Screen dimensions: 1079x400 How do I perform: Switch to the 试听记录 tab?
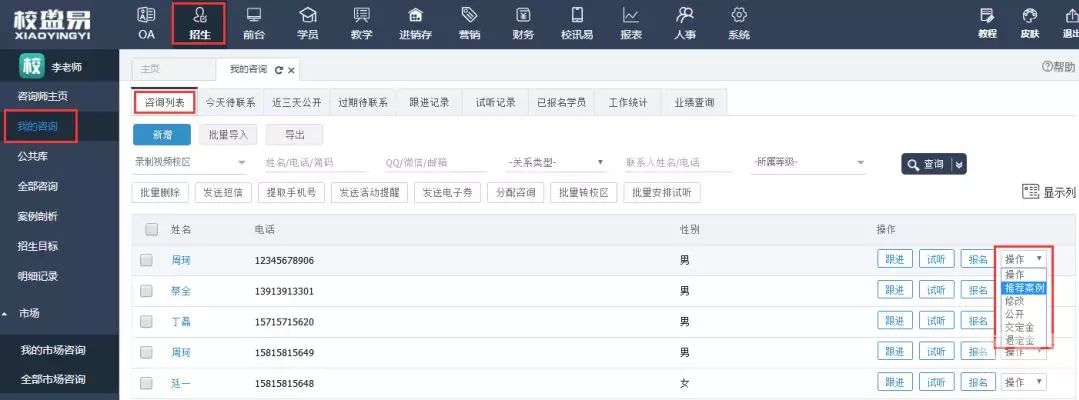(x=495, y=103)
